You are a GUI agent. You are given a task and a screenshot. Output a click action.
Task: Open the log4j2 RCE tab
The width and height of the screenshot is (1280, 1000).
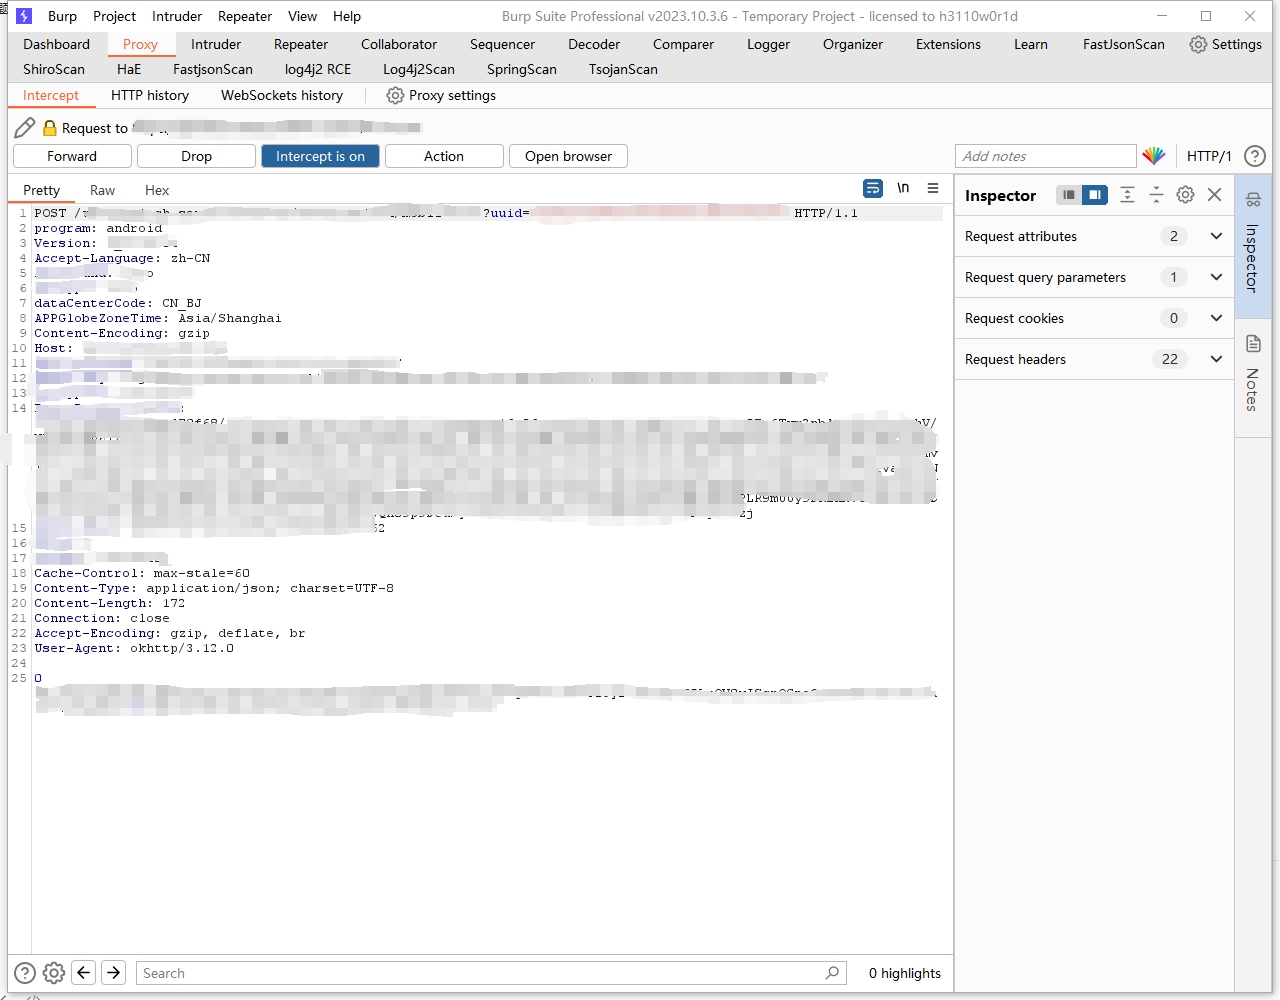pos(318,69)
